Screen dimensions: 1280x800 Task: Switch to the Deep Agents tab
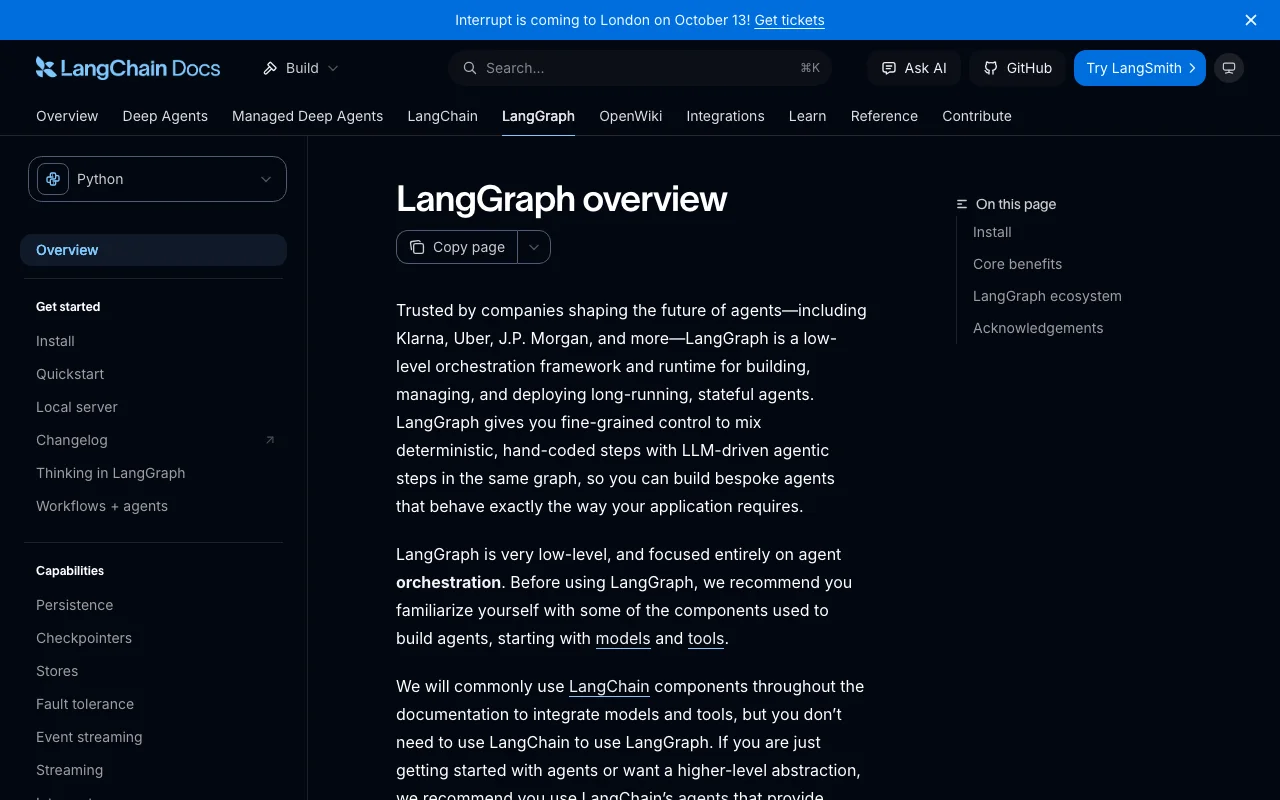pyautogui.click(x=165, y=116)
